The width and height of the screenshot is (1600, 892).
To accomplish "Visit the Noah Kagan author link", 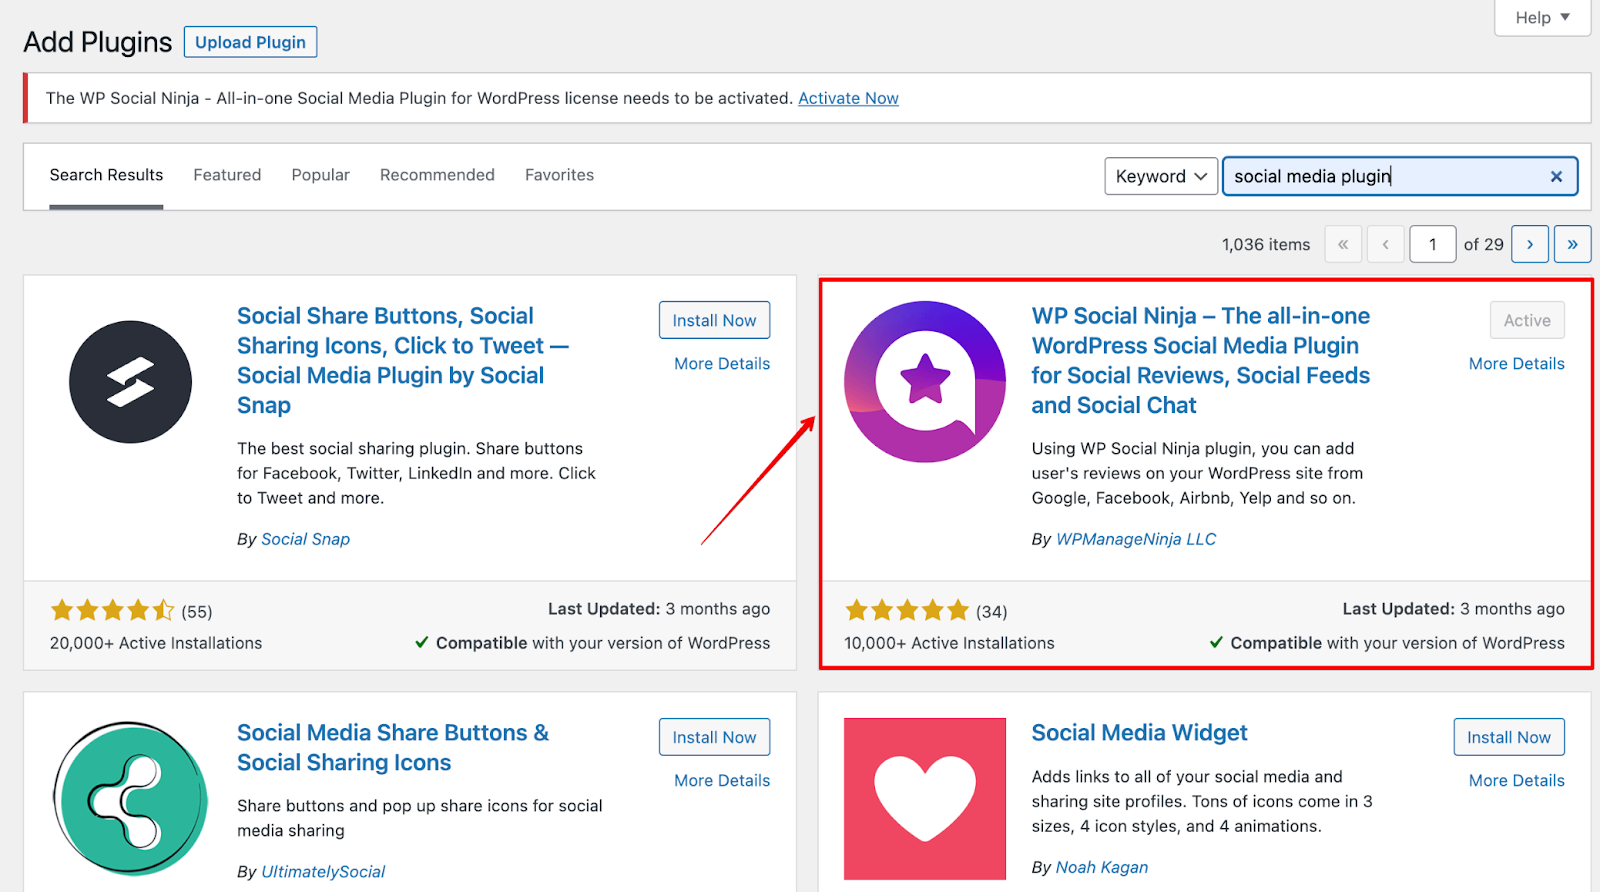I will (x=1102, y=867).
